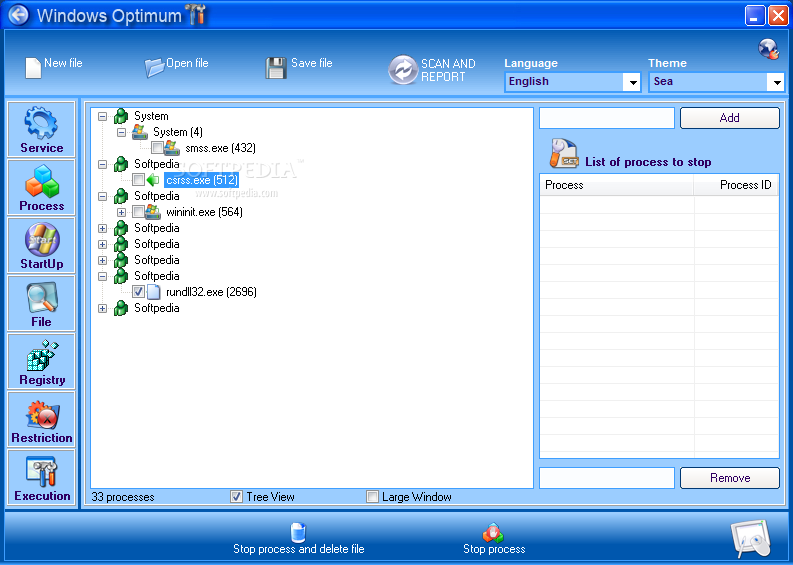Disable the Tree View checkbox

pos(236,497)
